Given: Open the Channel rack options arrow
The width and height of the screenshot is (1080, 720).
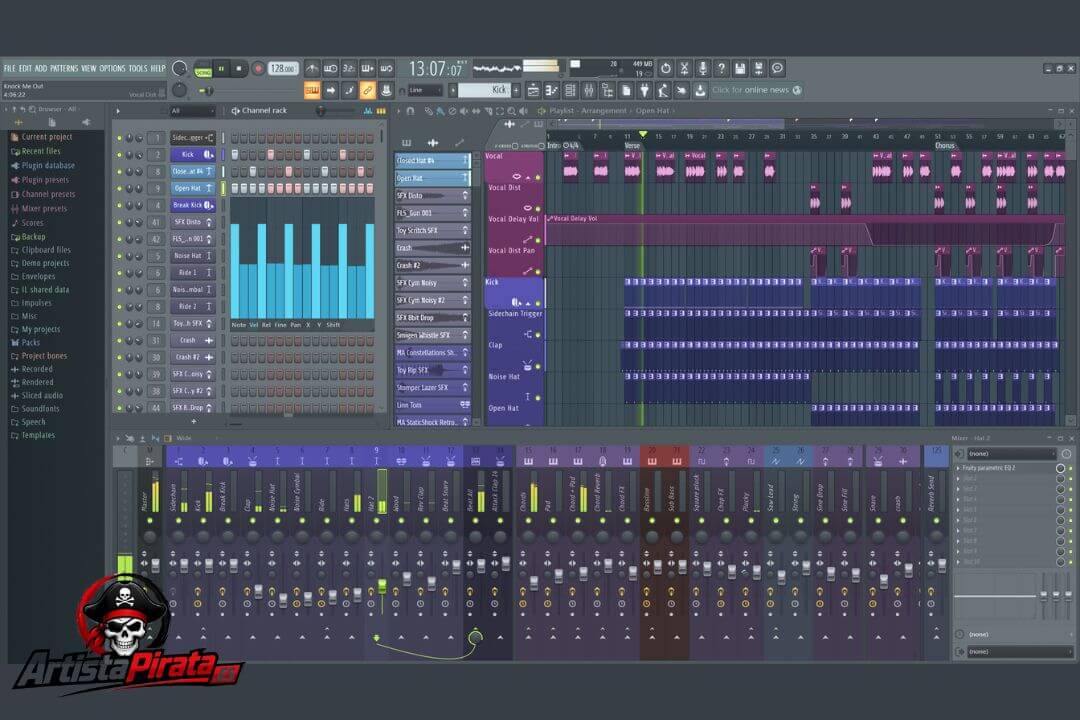Looking at the screenshot, I should coord(118,111).
